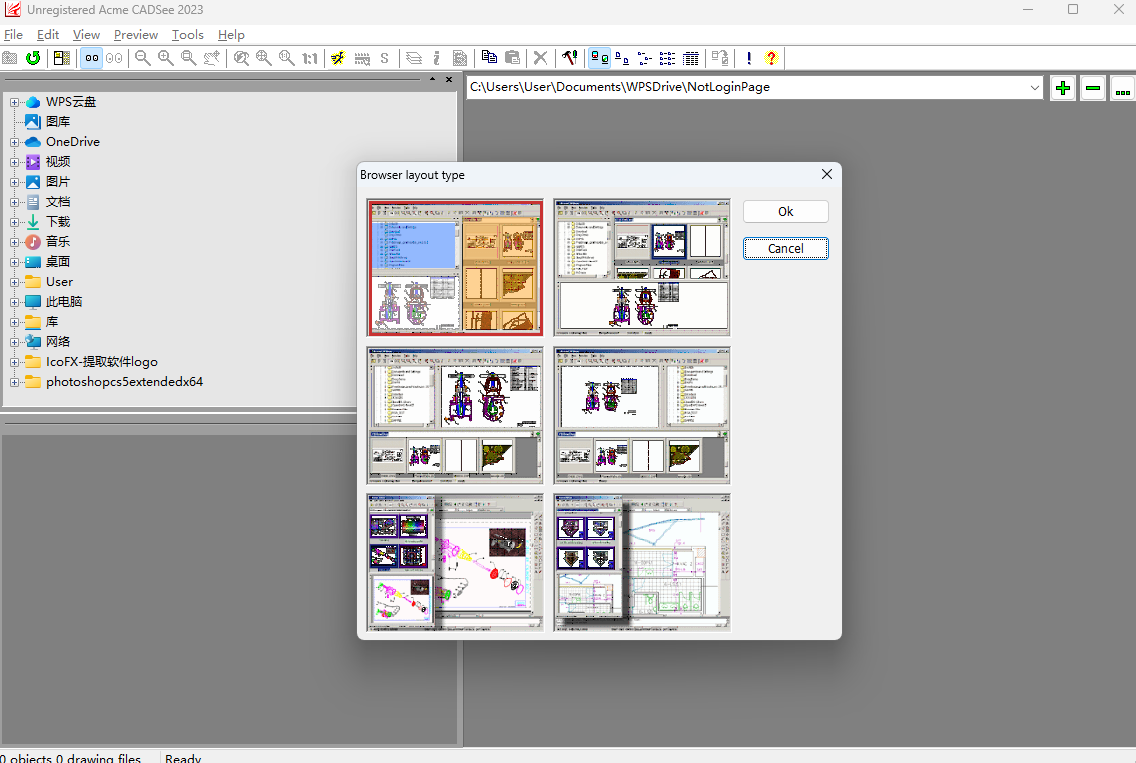
Task: Click the green refresh icon in toolbar
Action: (33, 58)
